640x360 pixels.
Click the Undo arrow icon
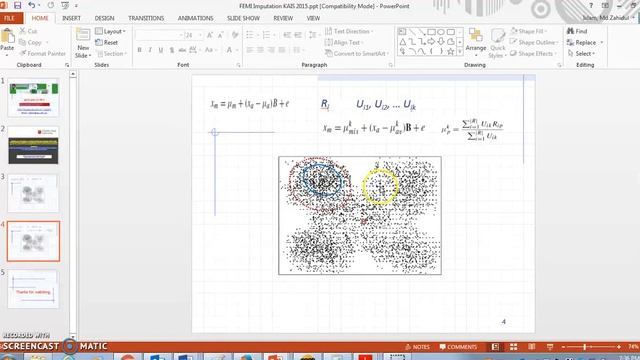pyautogui.click(x=31, y=6)
